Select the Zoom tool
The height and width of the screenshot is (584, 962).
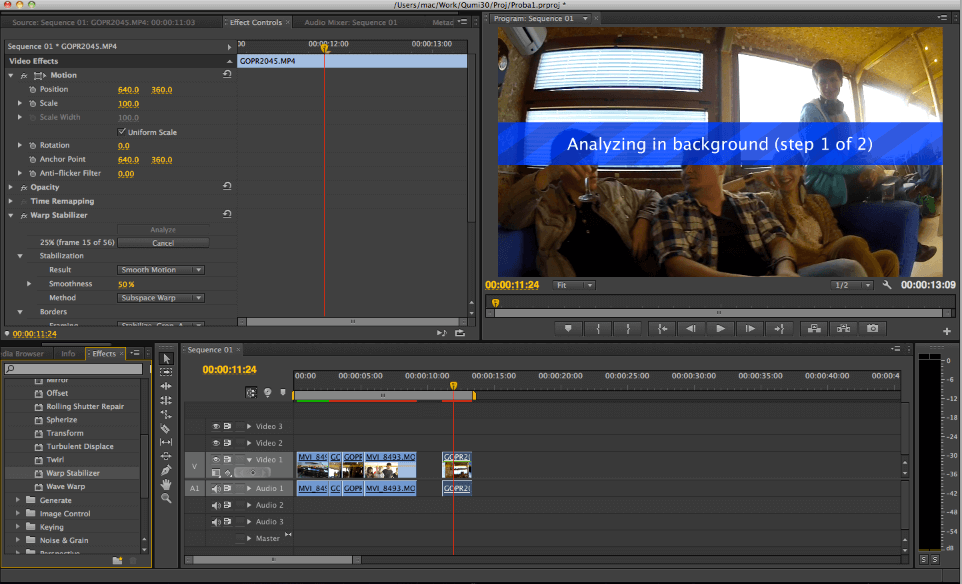click(x=166, y=499)
